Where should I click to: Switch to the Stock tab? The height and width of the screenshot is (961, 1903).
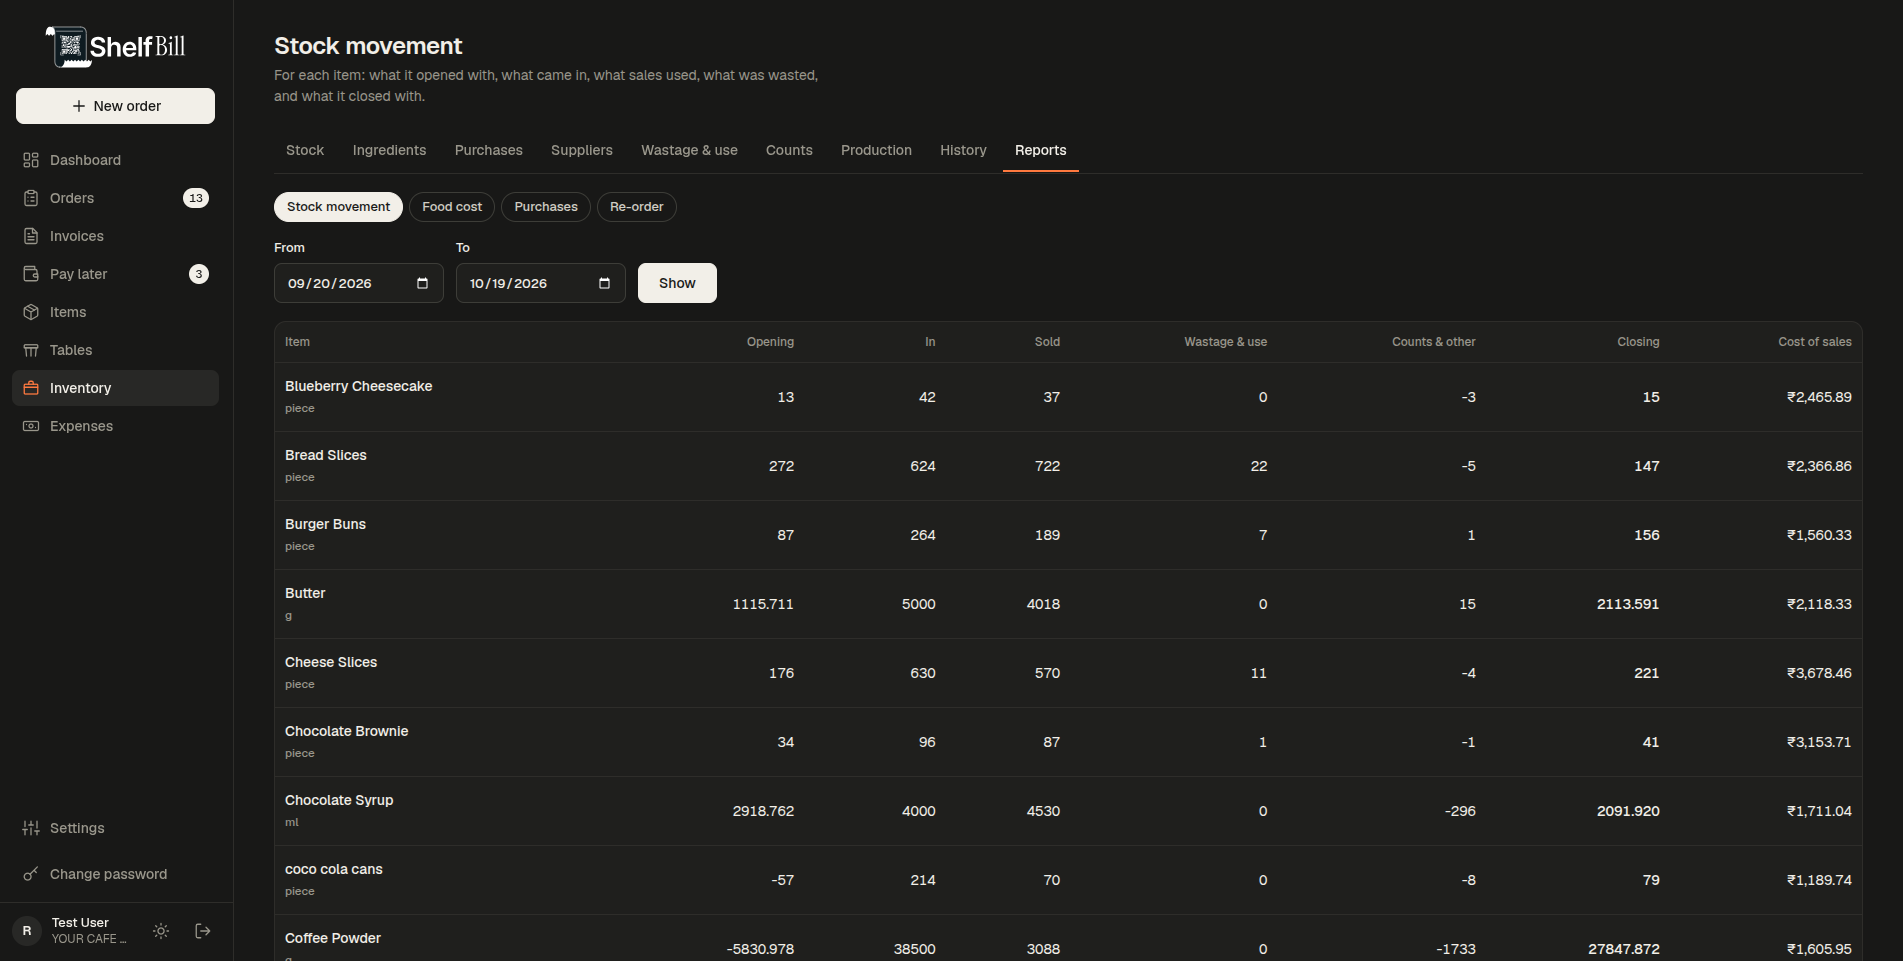[305, 150]
